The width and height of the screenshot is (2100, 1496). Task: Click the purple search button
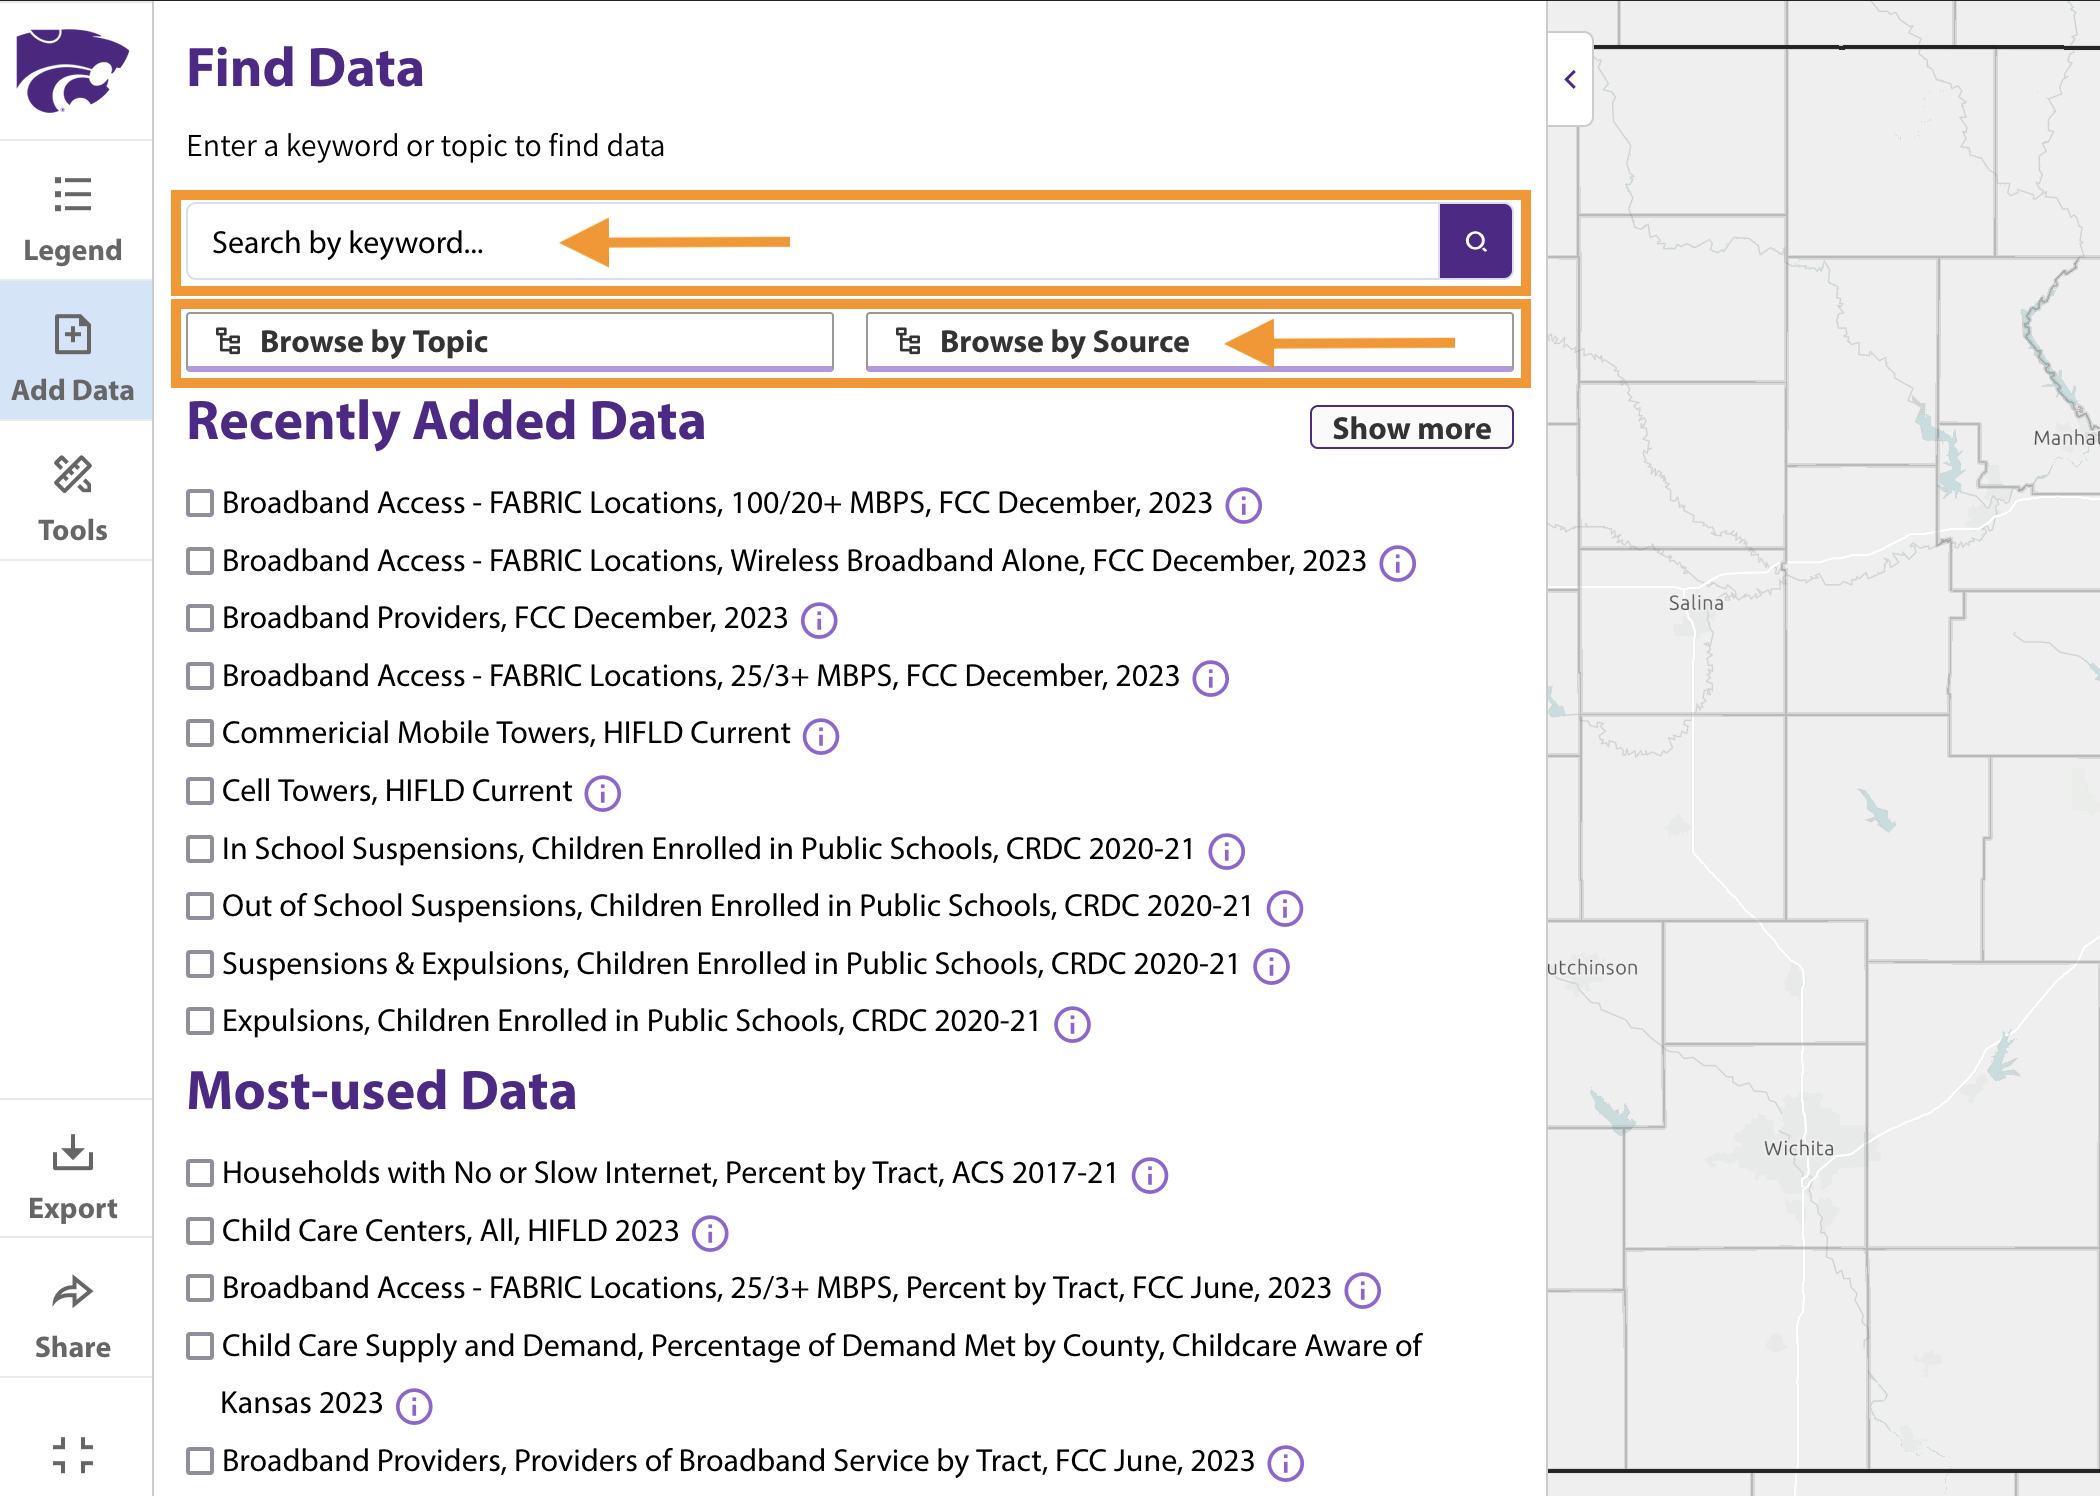tap(1475, 240)
